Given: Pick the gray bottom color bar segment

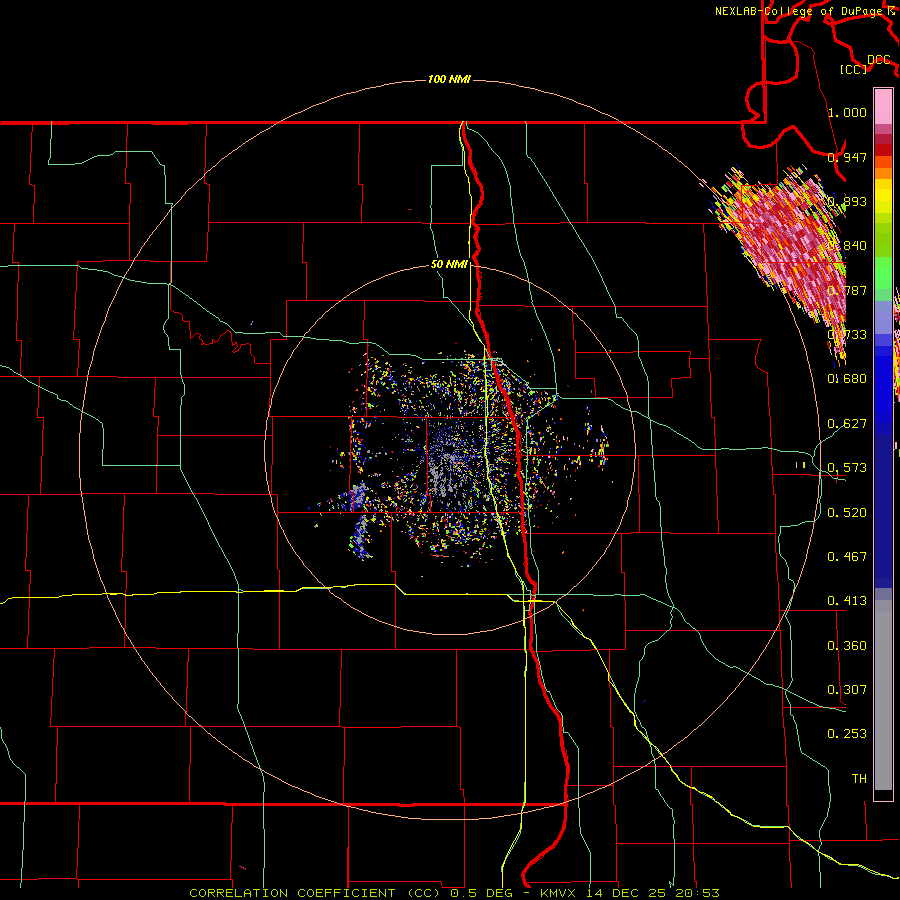Looking at the screenshot, I should coord(883,695).
